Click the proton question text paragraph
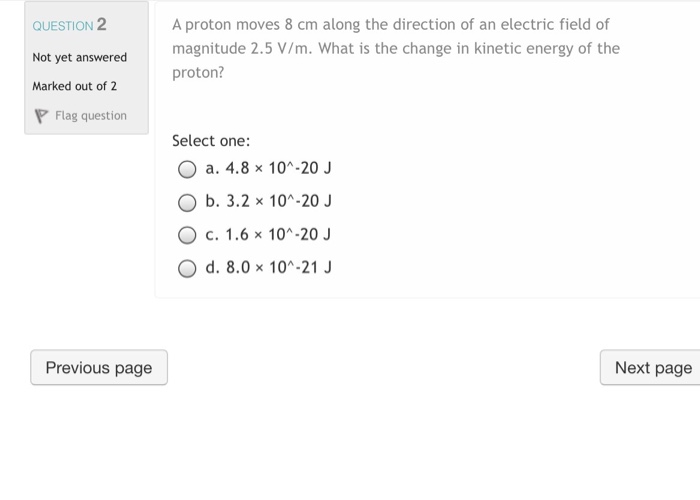 tap(395, 48)
